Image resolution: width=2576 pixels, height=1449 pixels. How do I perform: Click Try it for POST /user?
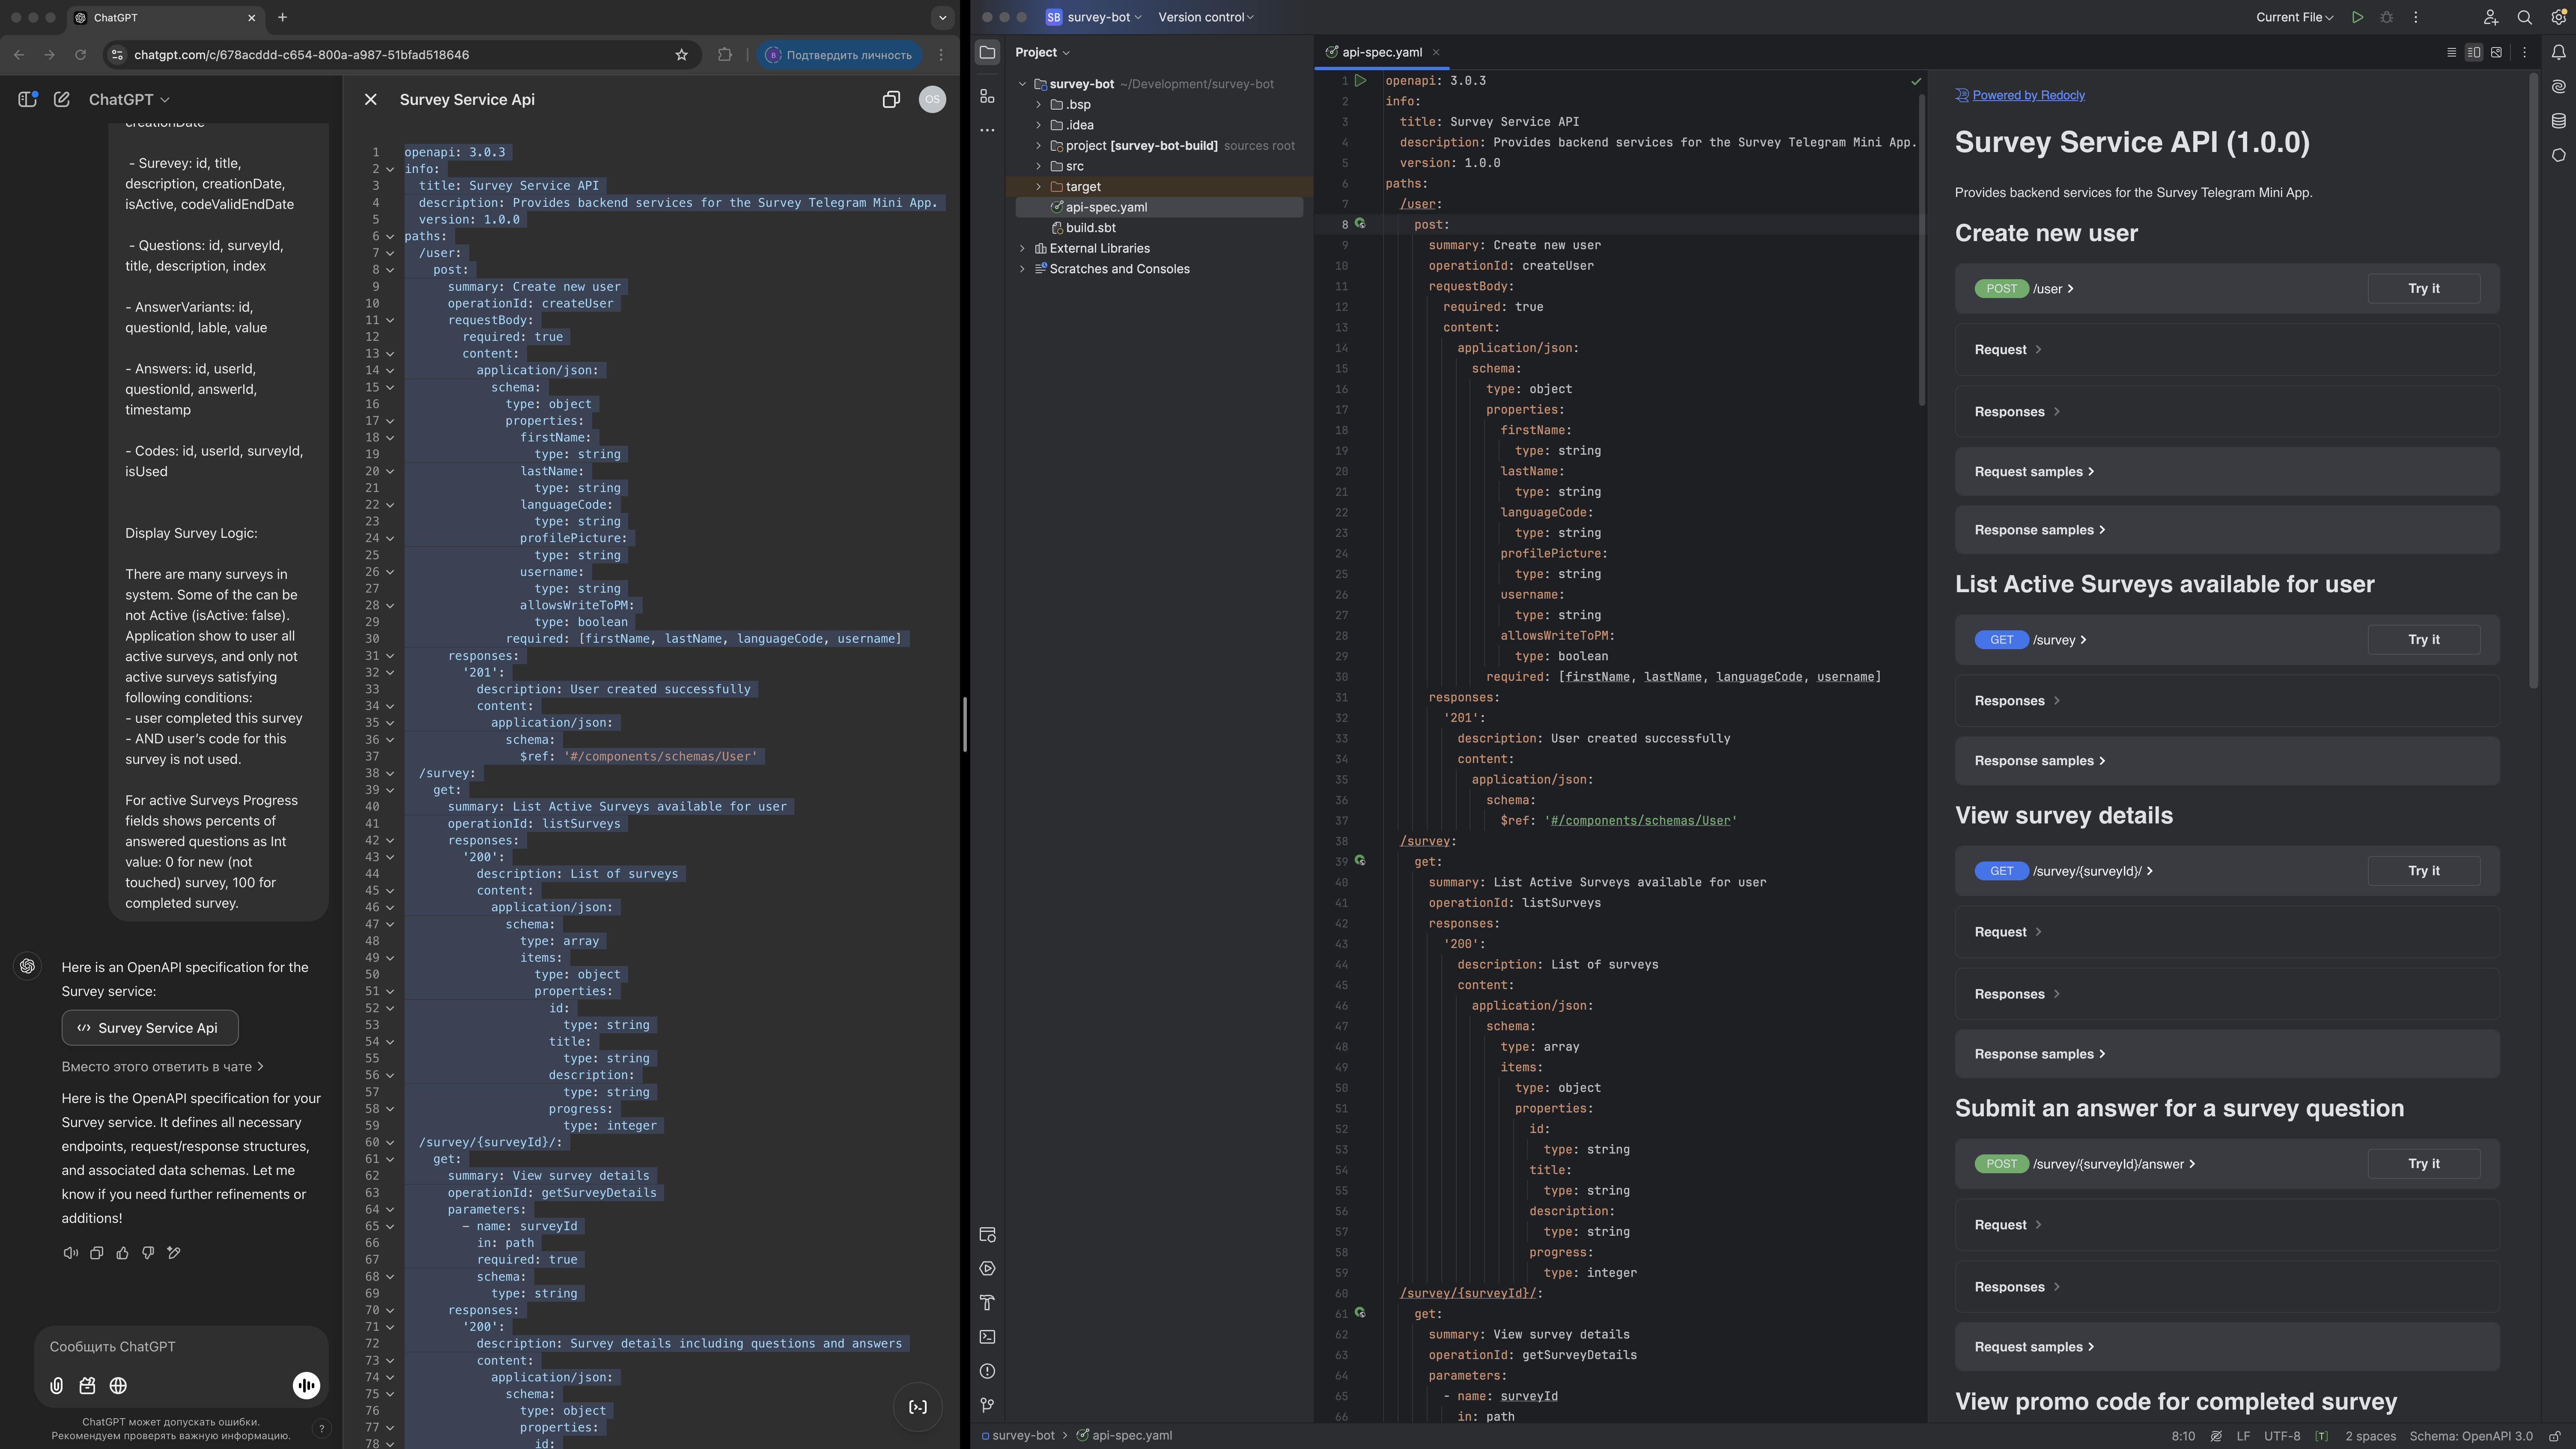pos(2423,288)
